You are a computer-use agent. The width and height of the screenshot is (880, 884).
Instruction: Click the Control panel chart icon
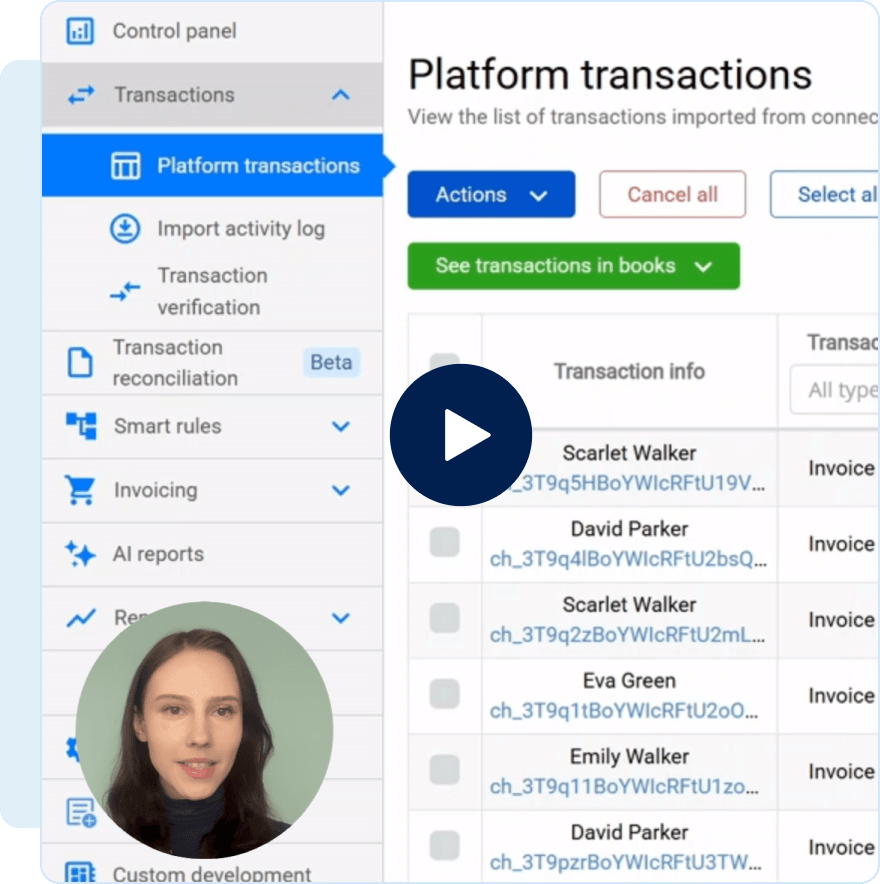point(80,31)
